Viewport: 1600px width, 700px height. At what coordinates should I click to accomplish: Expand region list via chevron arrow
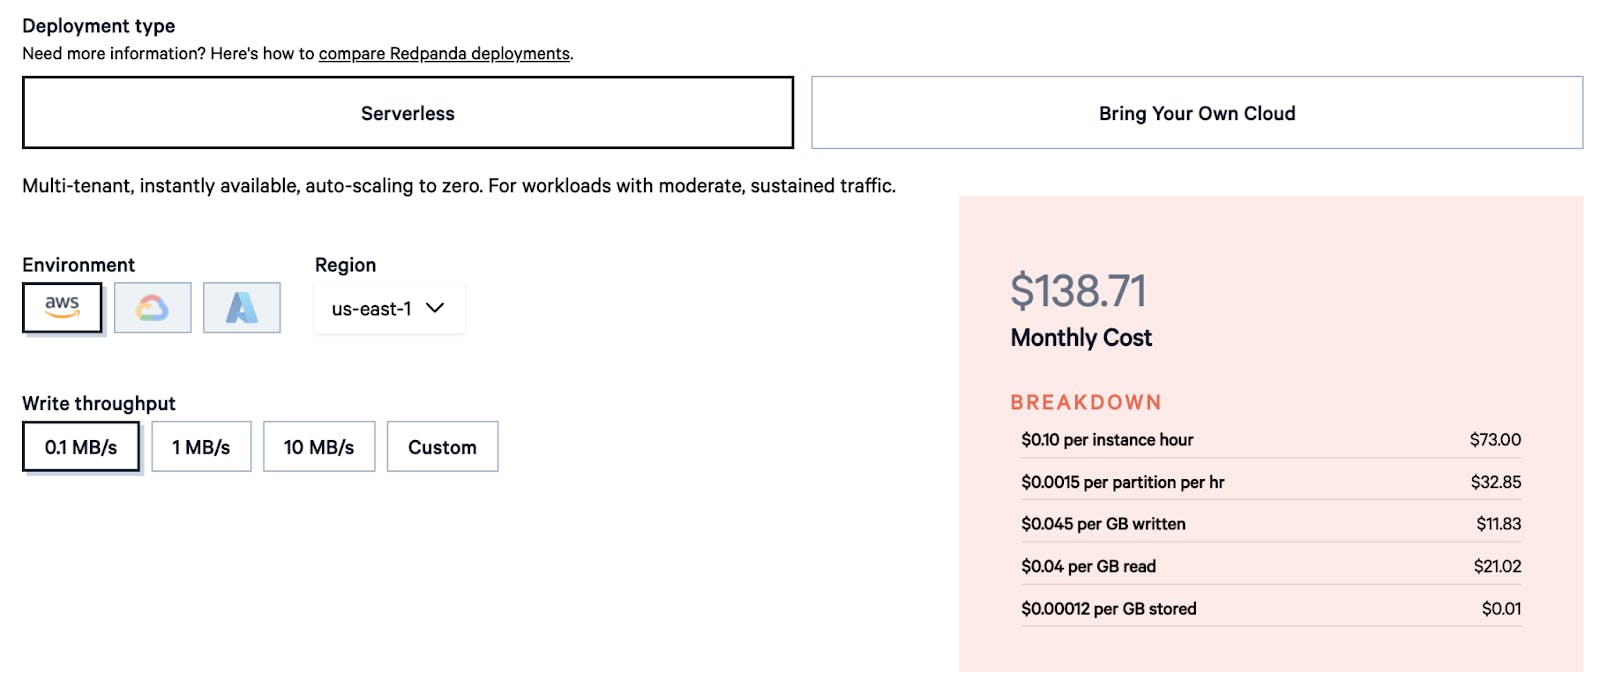(x=435, y=308)
